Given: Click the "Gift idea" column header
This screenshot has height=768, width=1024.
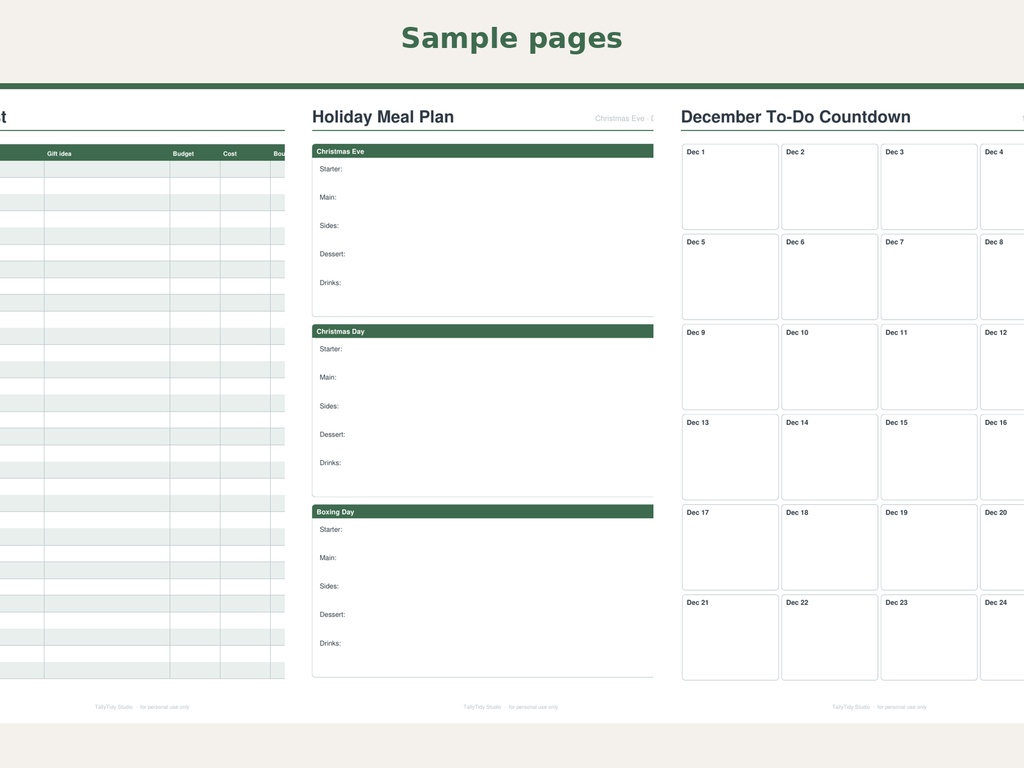Looking at the screenshot, I should 59,154.
